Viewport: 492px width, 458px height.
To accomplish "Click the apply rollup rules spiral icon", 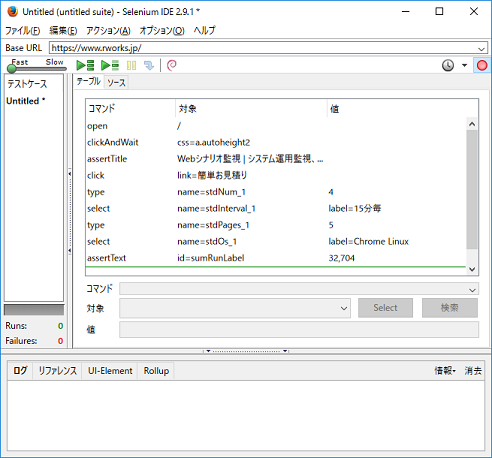I will click(171, 65).
